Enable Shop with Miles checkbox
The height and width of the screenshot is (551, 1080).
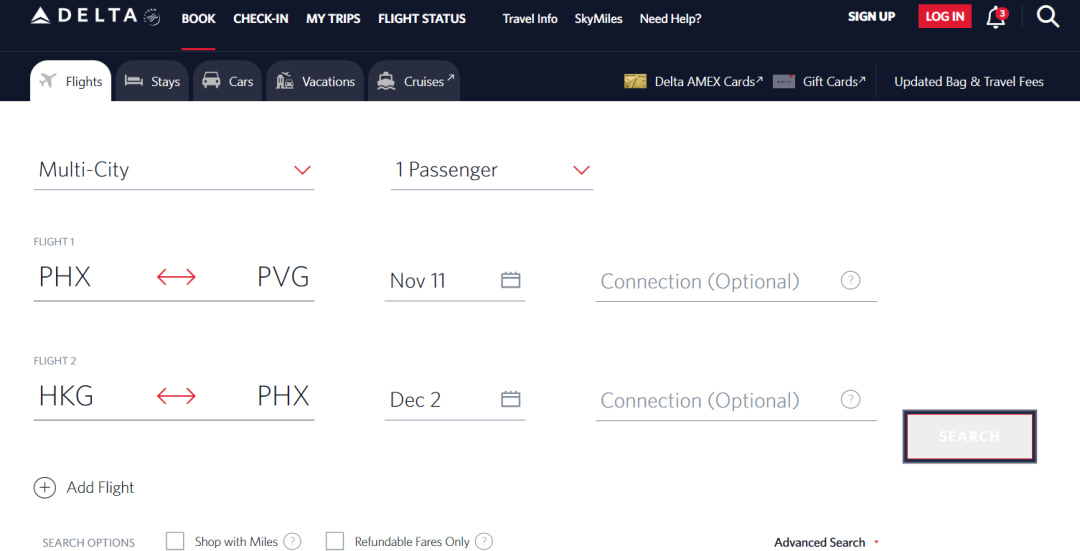(x=175, y=541)
